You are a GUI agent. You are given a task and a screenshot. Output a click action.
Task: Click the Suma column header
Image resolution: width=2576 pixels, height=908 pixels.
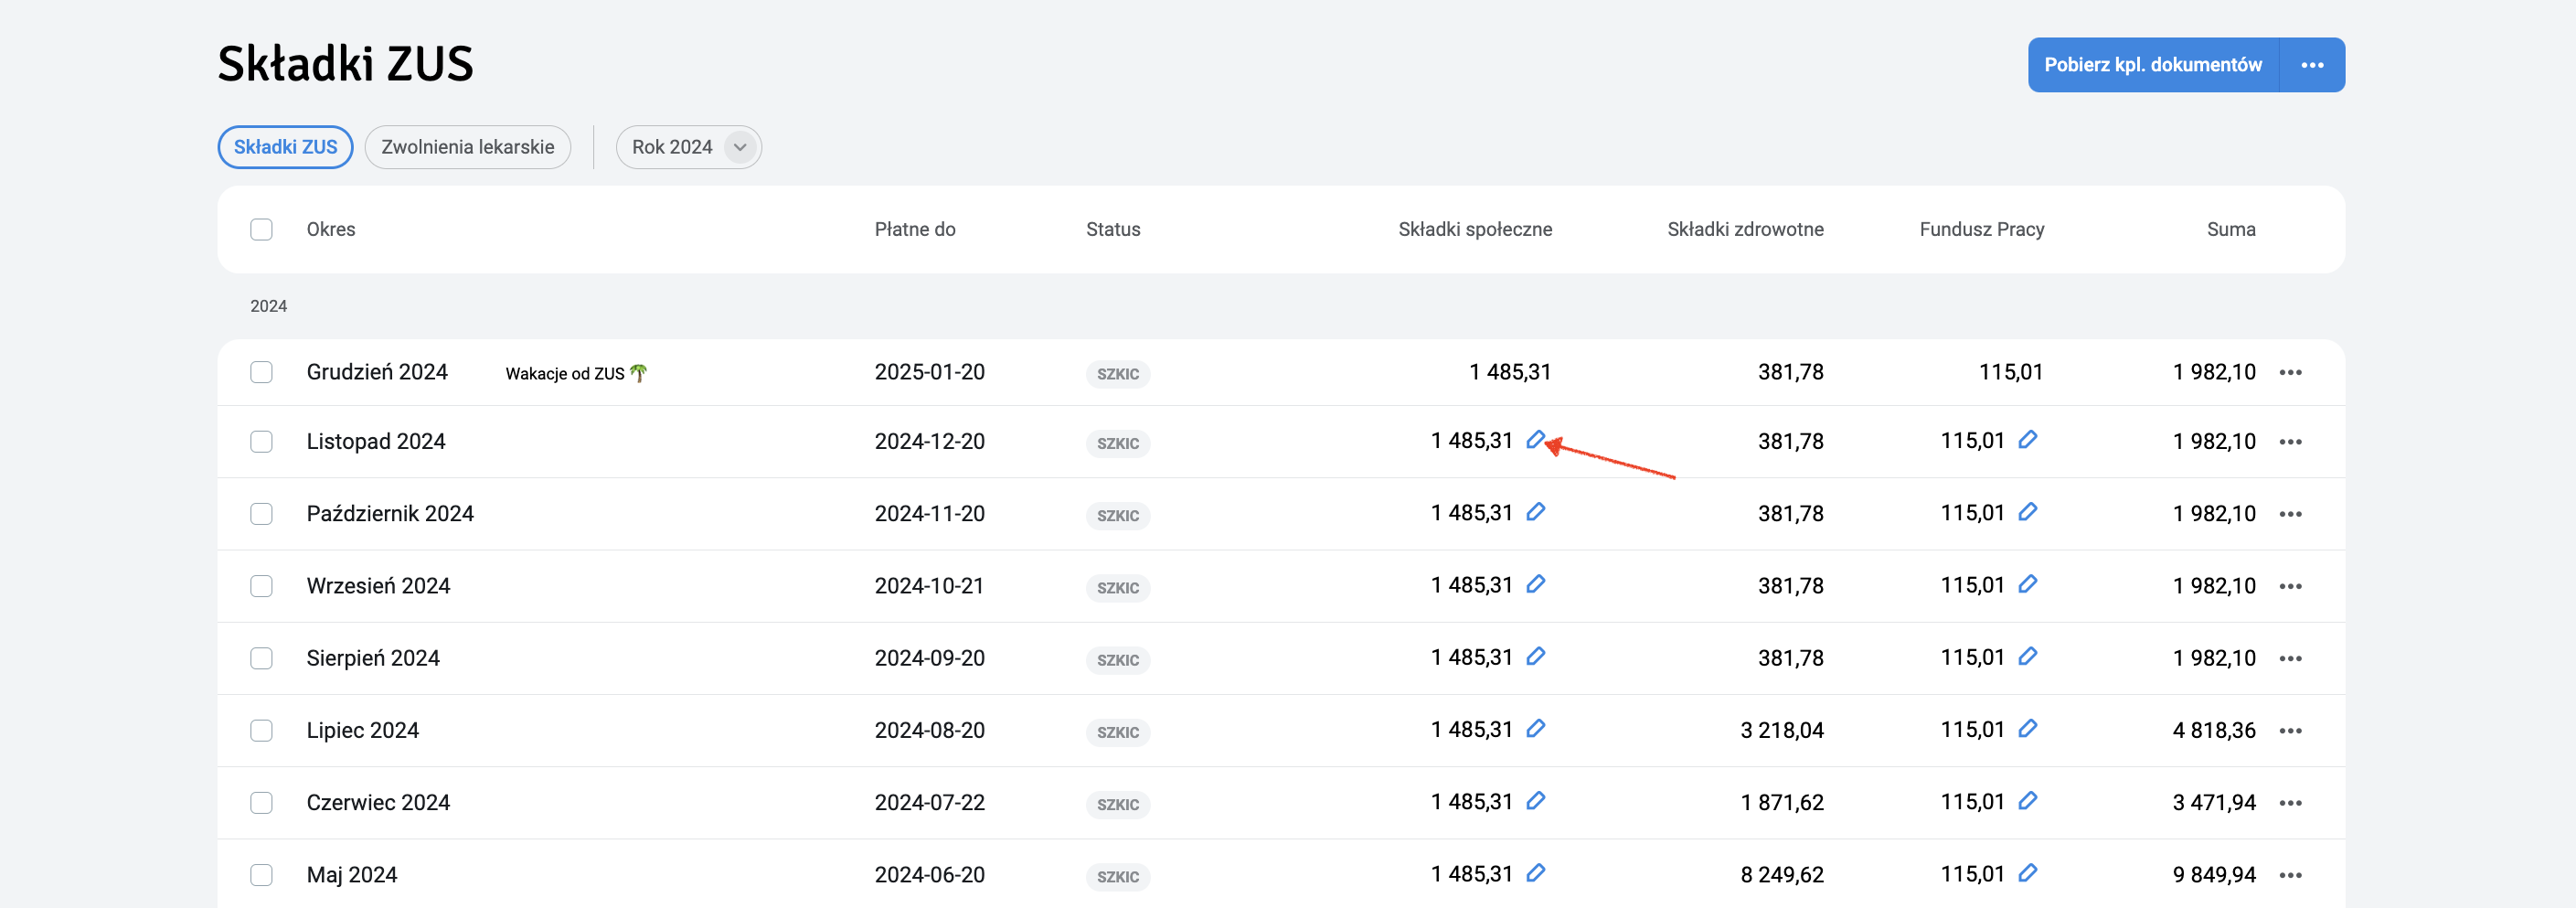2231,229
